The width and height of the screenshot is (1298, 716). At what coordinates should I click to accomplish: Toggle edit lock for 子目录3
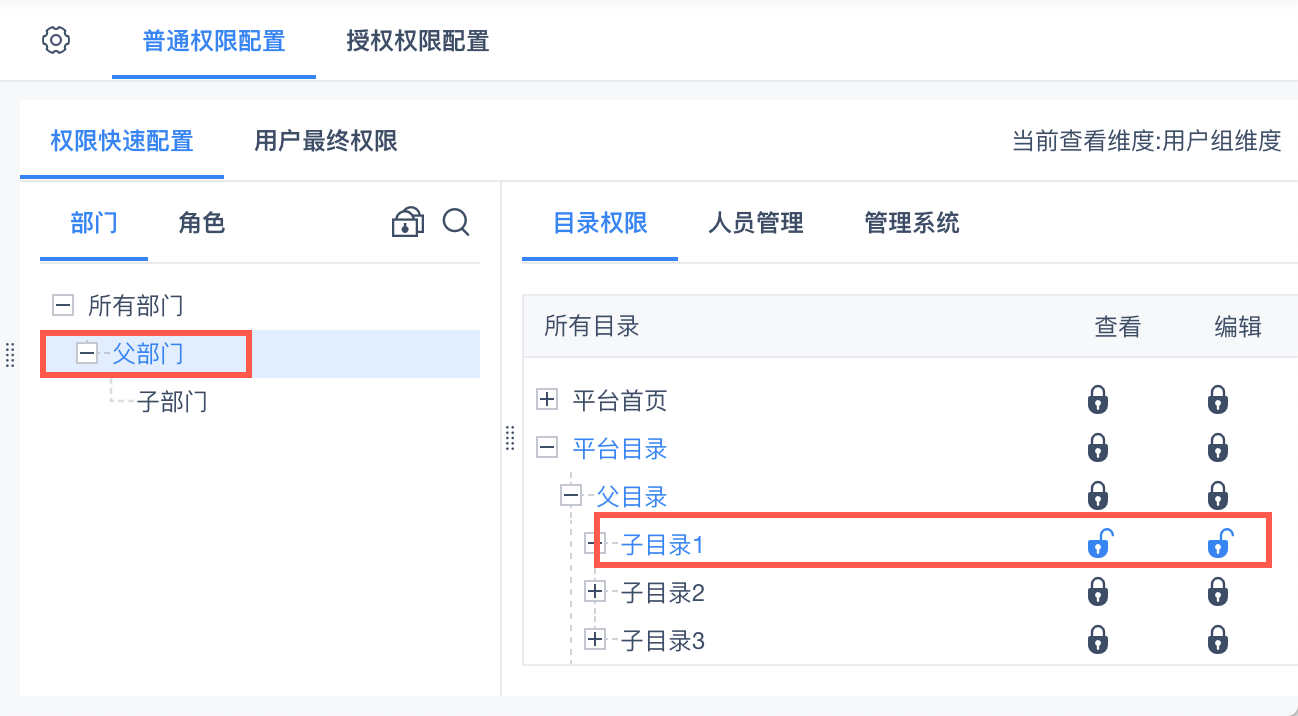[1217, 639]
